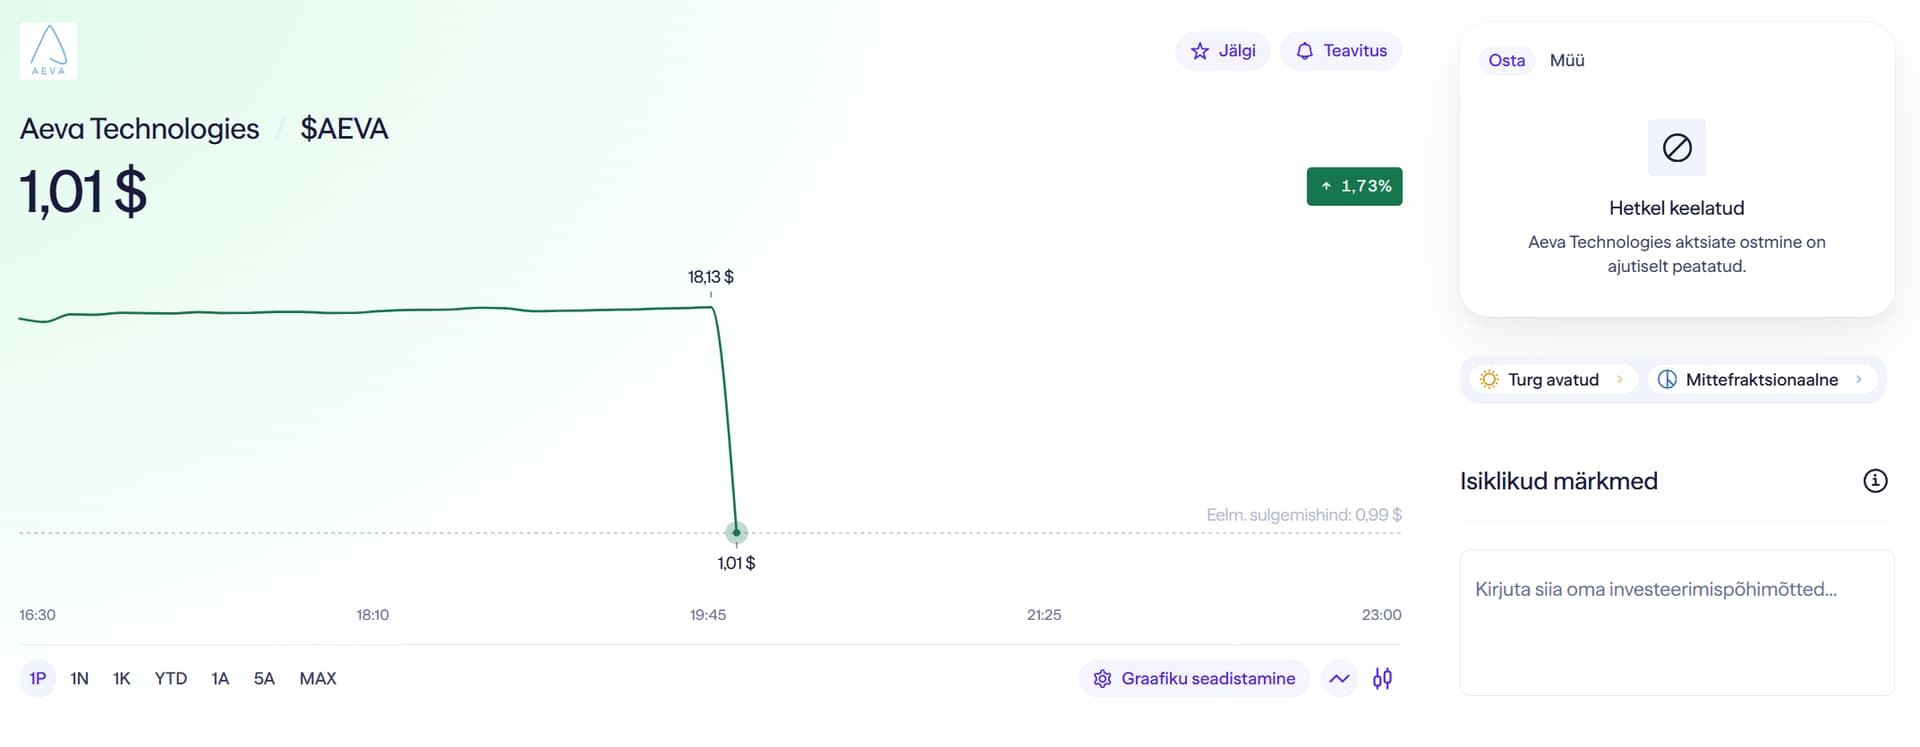Choose MAX chart period

click(318, 679)
